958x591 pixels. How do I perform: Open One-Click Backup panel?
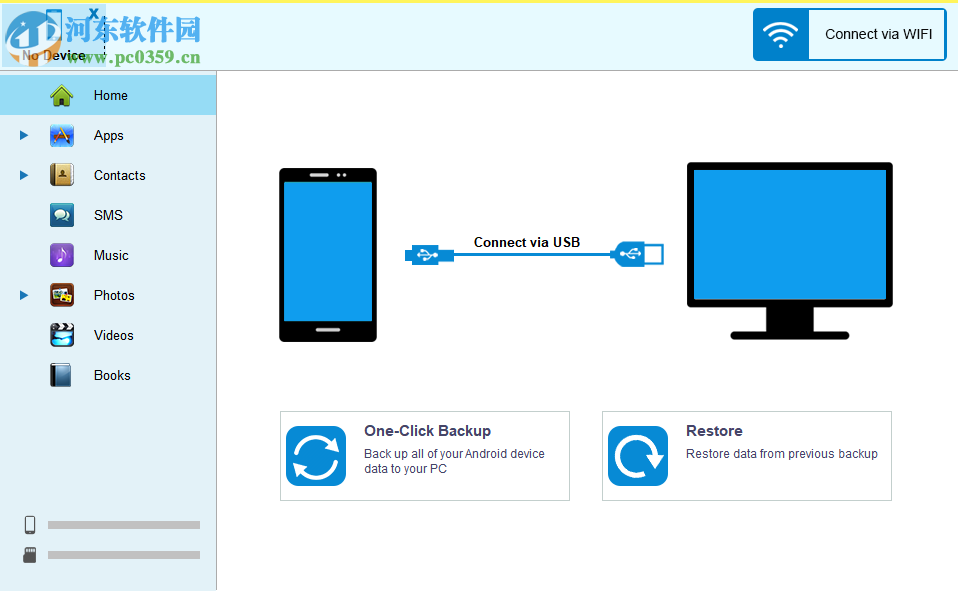(x=424, y=456)
